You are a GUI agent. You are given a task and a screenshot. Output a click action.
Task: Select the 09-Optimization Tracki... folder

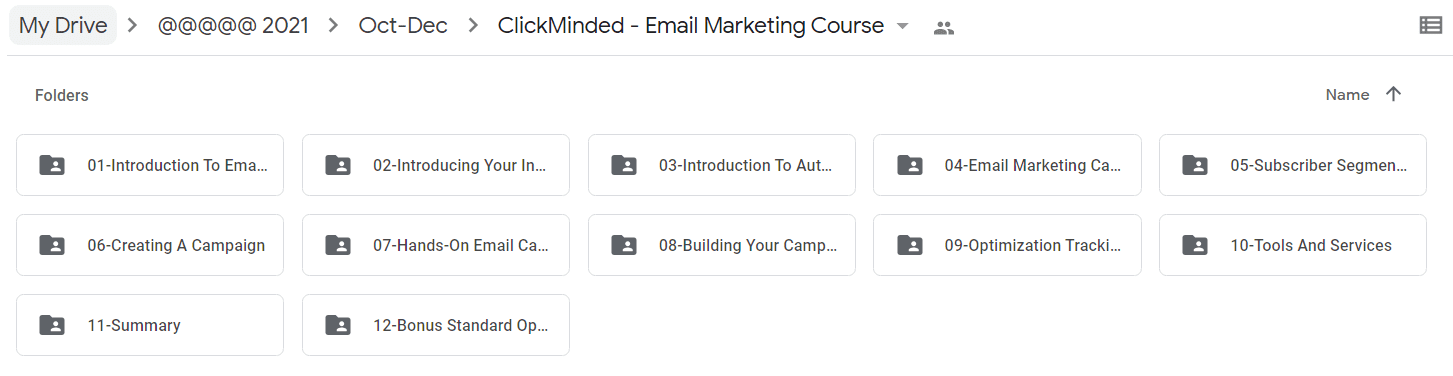point(1007,245)
